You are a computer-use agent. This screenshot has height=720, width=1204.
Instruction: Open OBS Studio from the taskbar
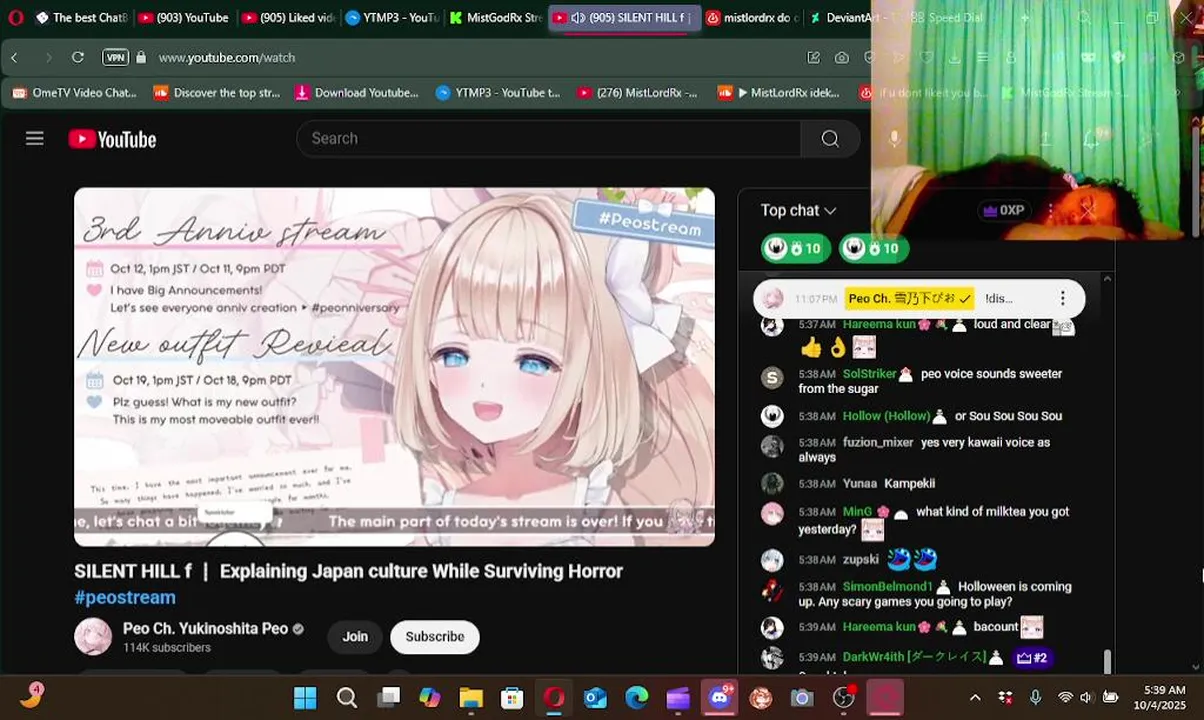click(844, 697)
